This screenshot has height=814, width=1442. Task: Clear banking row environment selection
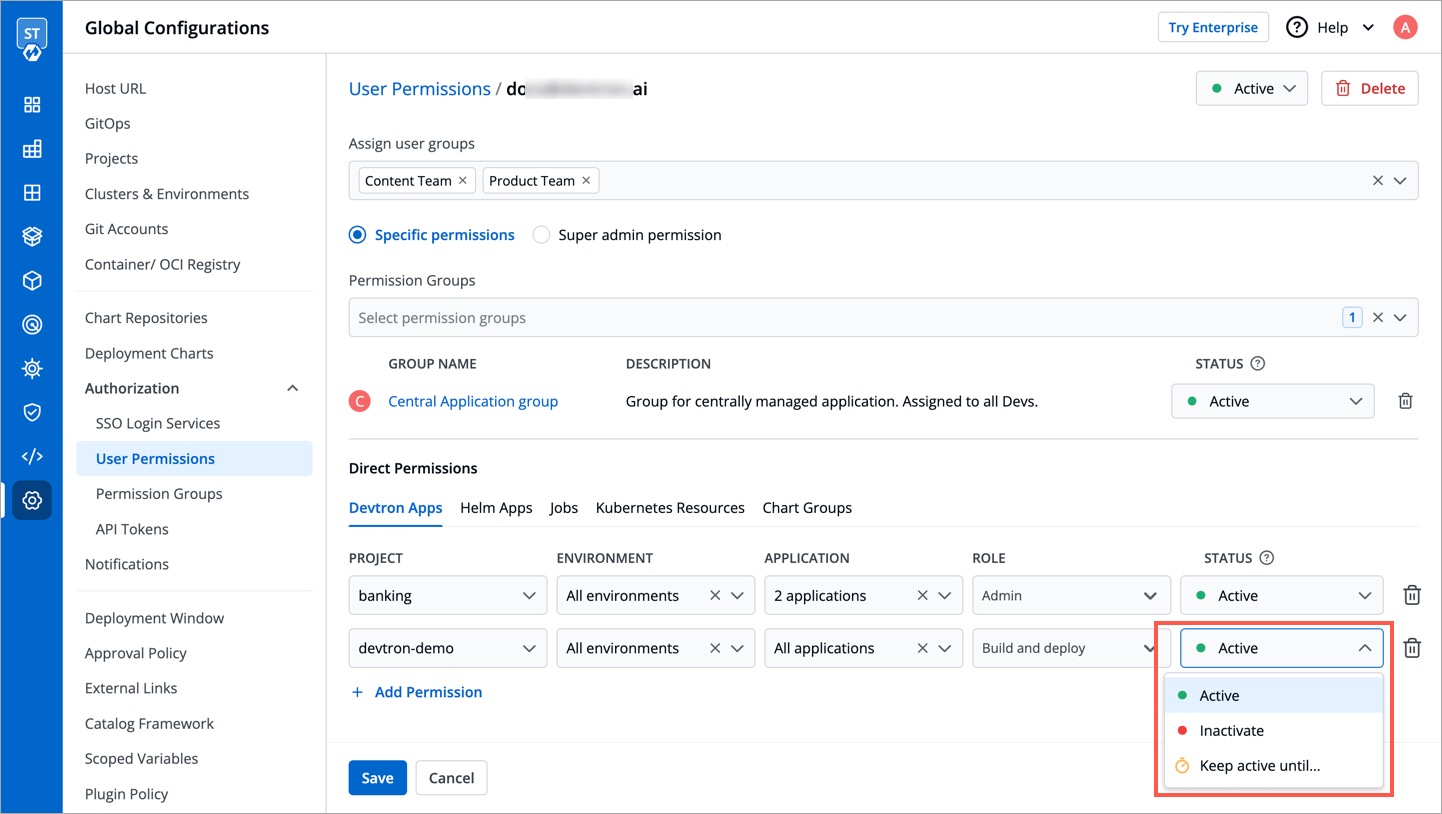click(x=715, y=595)
